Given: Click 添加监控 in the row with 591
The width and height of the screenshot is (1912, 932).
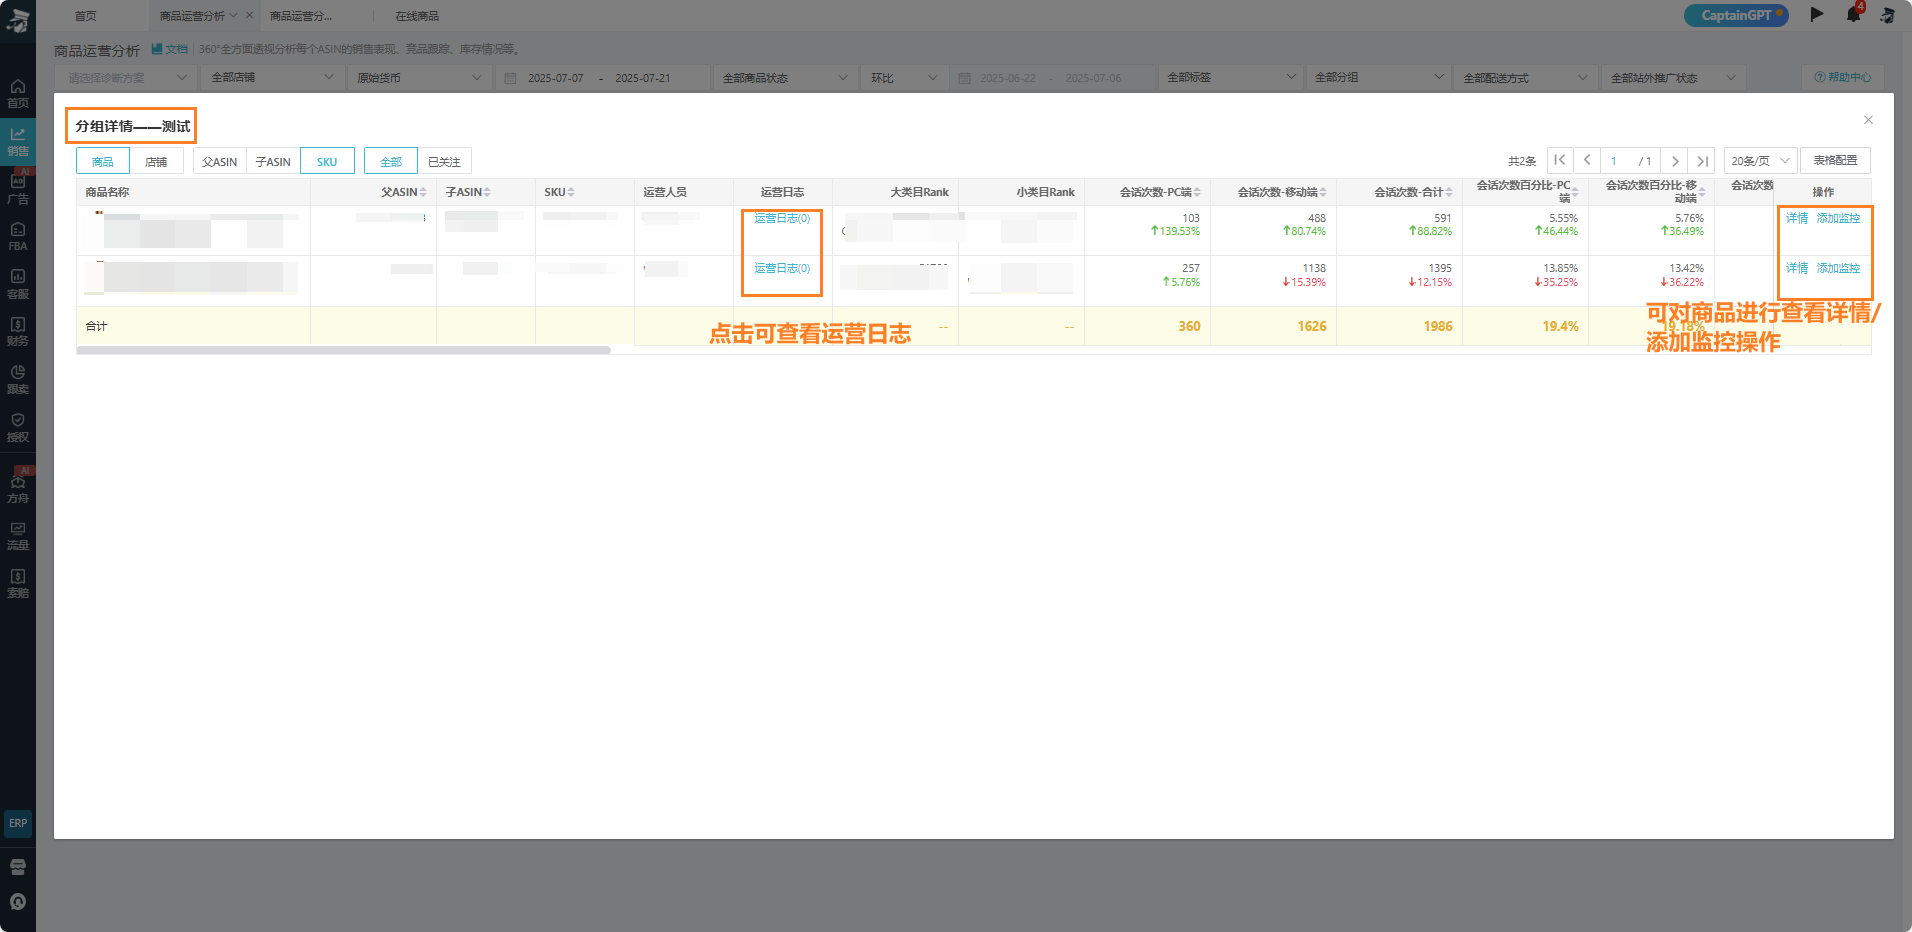Looking at the screenshot, I should 1838,218.
